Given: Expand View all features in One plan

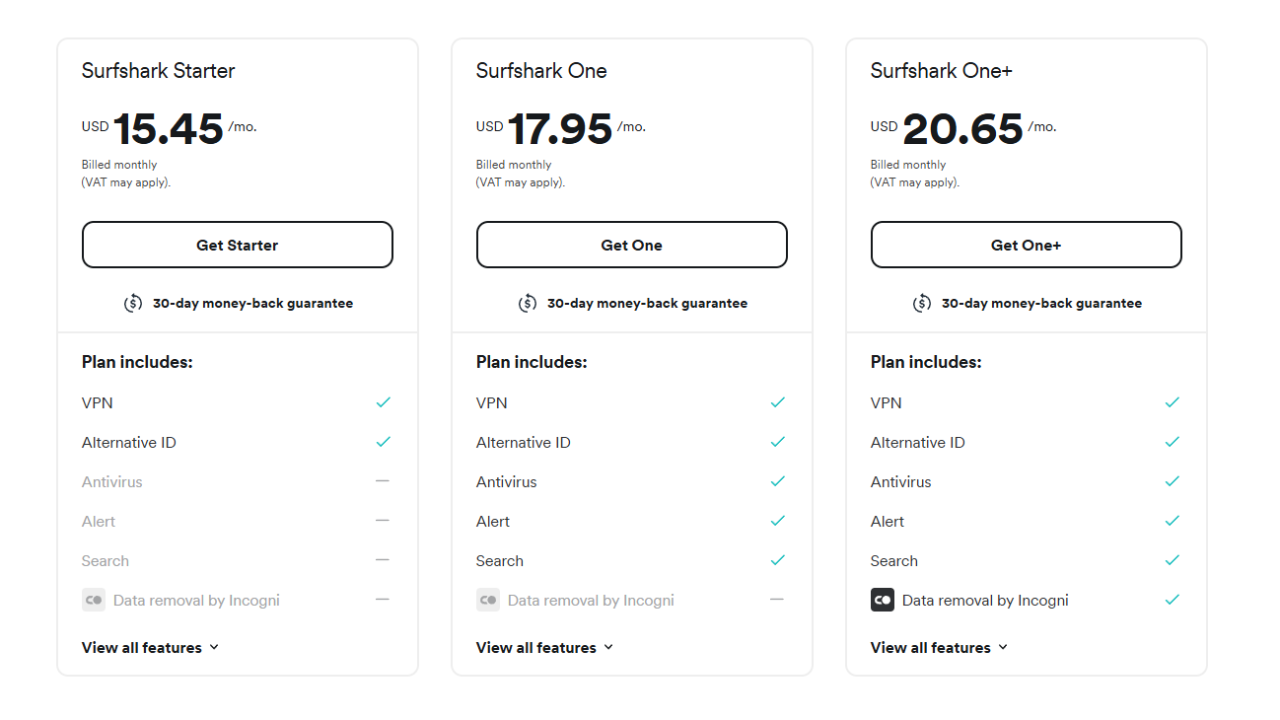Looking at the screenshot, I should click(x=545, y=648).
